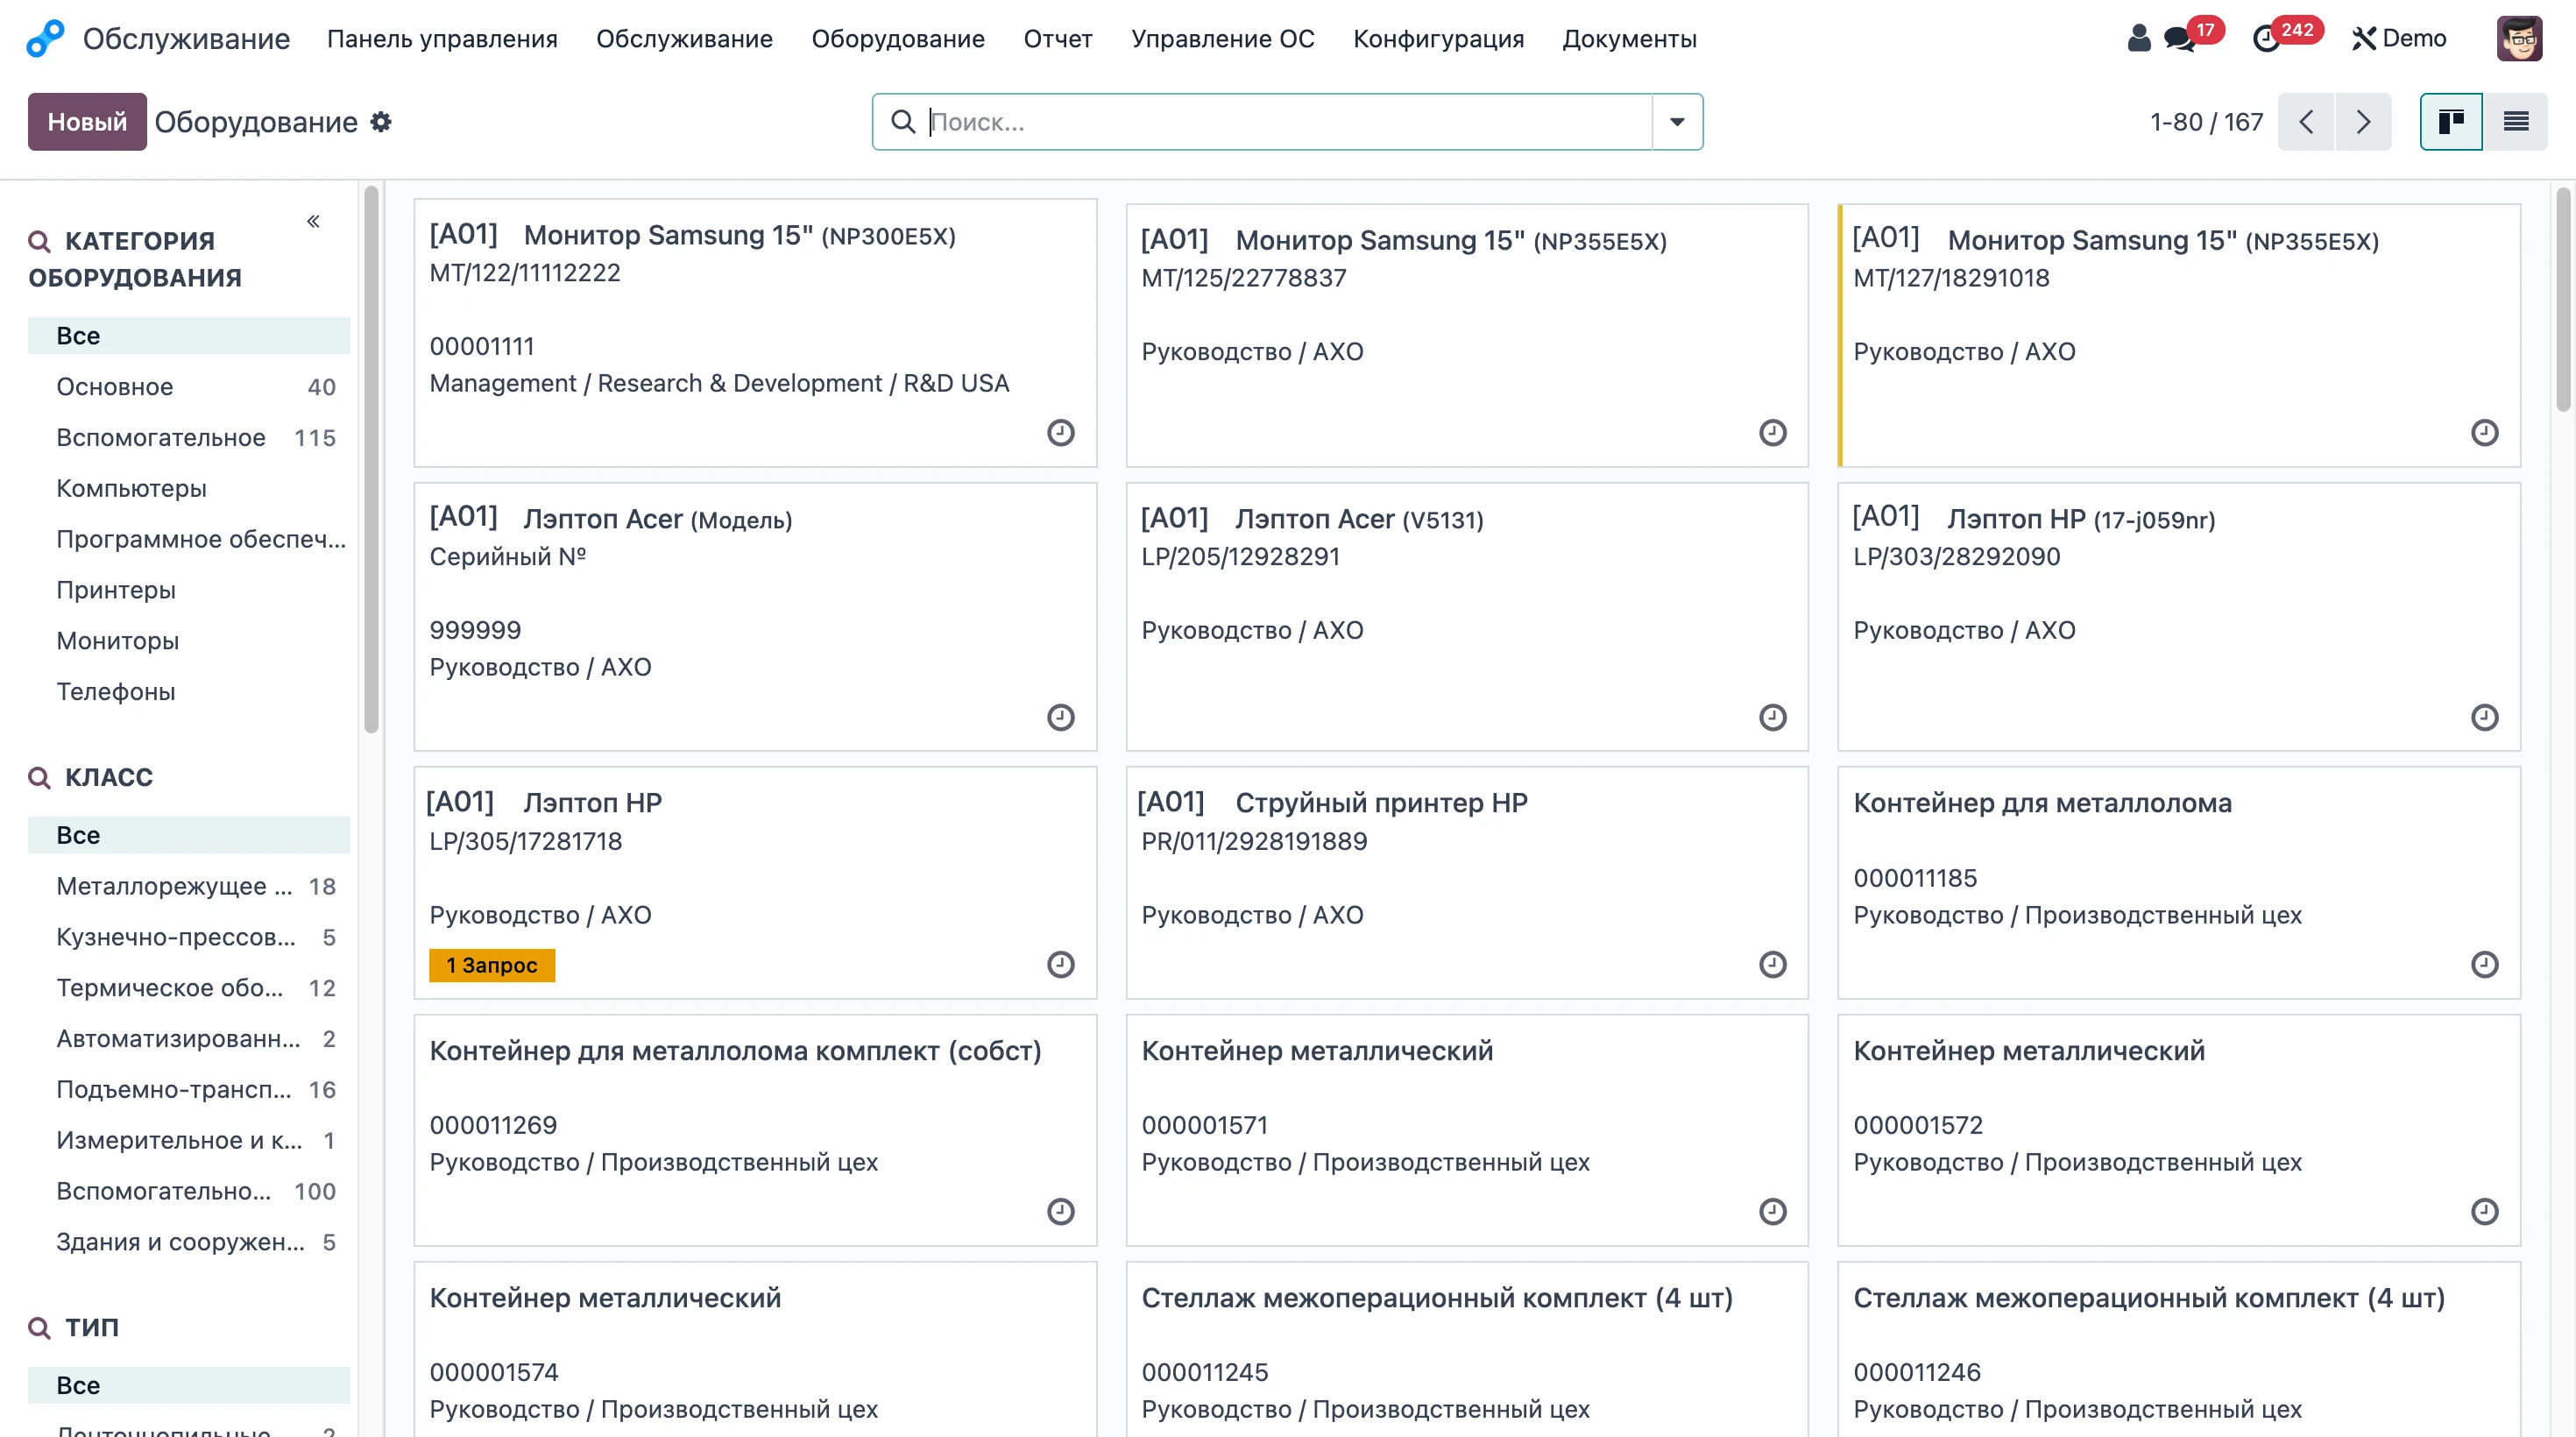This screenshot has height=1437, width=2576.
Task: Click the Новый button
Action: coord(87,122)
